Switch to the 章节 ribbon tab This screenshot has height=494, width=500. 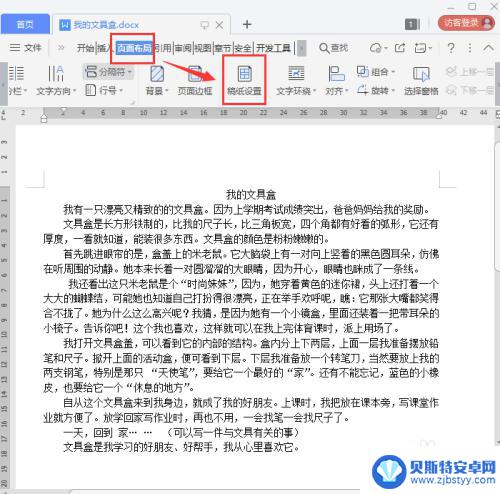coord(223,48)
